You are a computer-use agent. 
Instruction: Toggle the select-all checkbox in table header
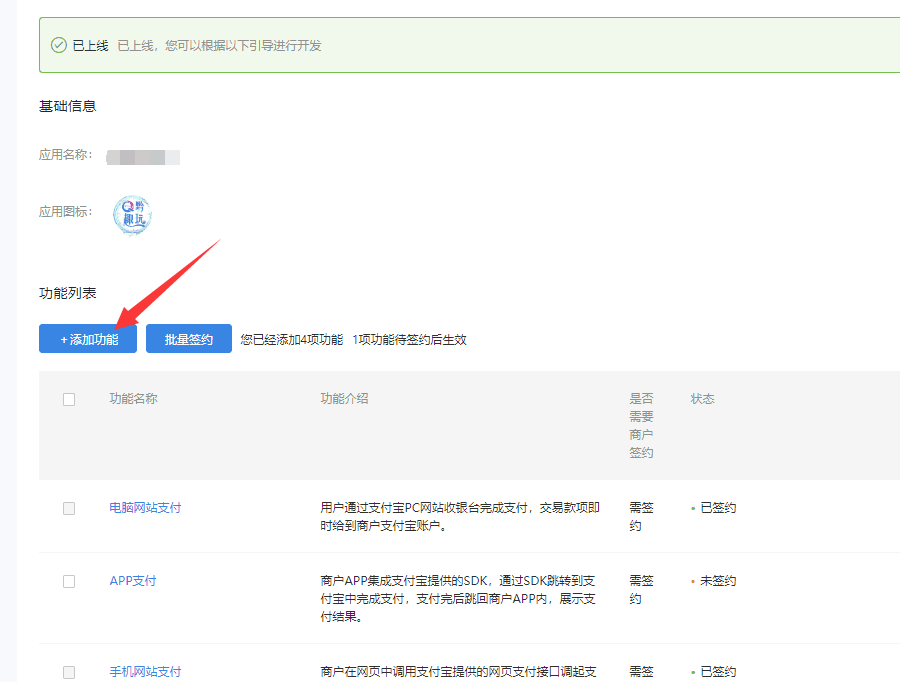click(69, 399)
